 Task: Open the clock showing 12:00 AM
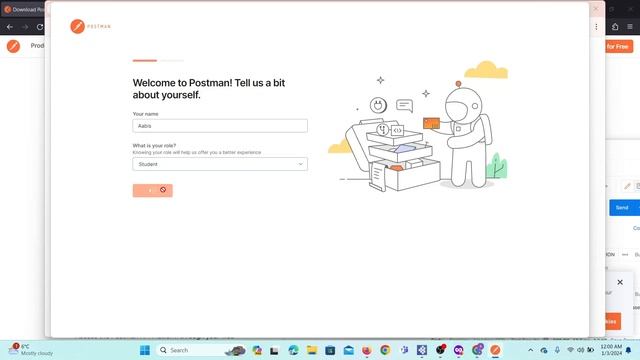611,350
